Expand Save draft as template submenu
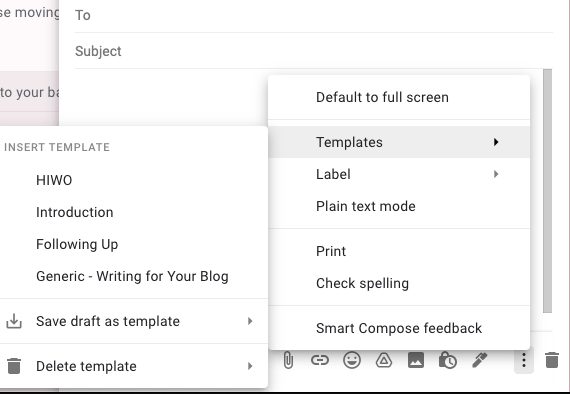Viewport: 570px width, 394px height. (x=134, y=321)
